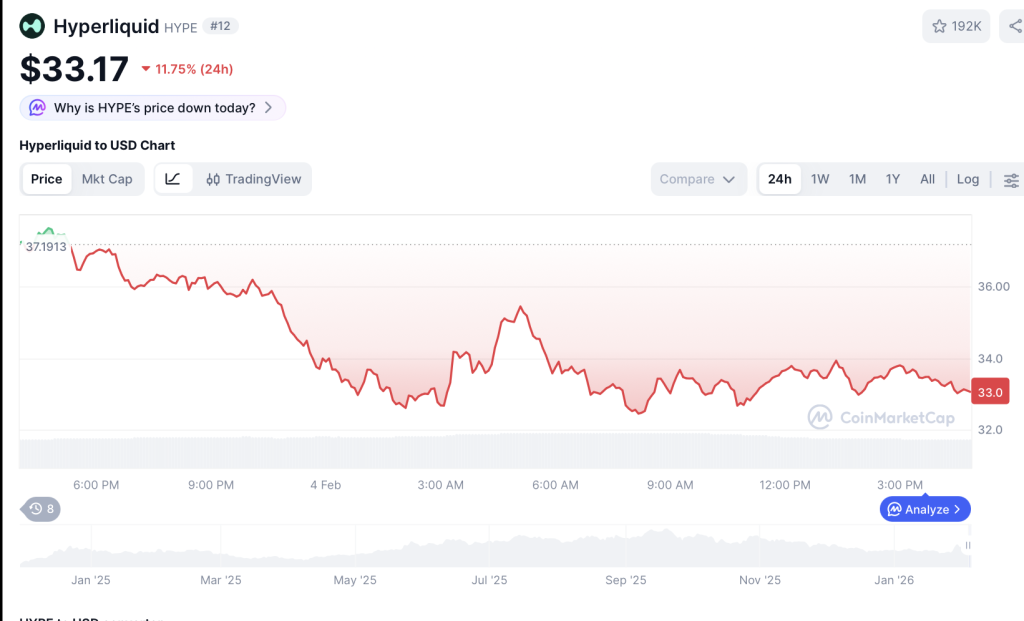Click the history badge showing 8
The width and height of the screenshot is (1024, 621).
coord(41,509)
